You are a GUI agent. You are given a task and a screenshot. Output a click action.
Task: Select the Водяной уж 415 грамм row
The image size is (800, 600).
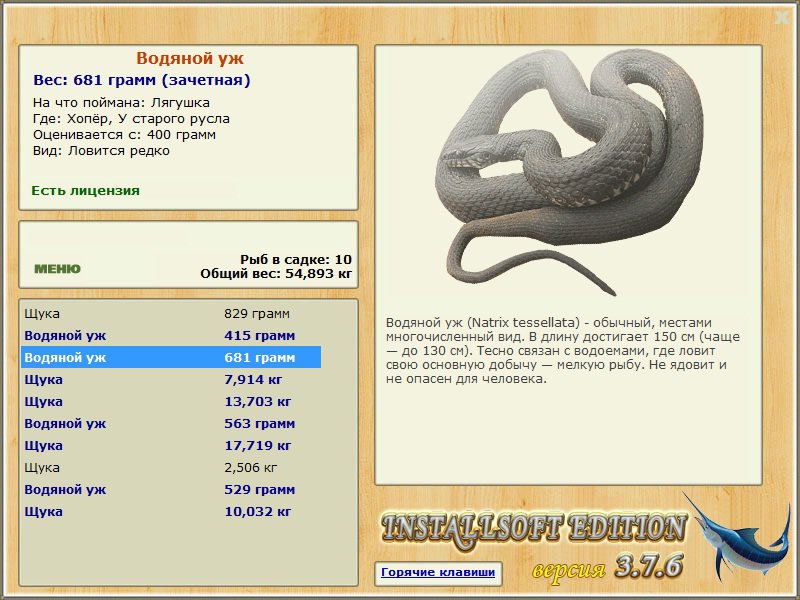pyautogui.click(x=171, y=336)
